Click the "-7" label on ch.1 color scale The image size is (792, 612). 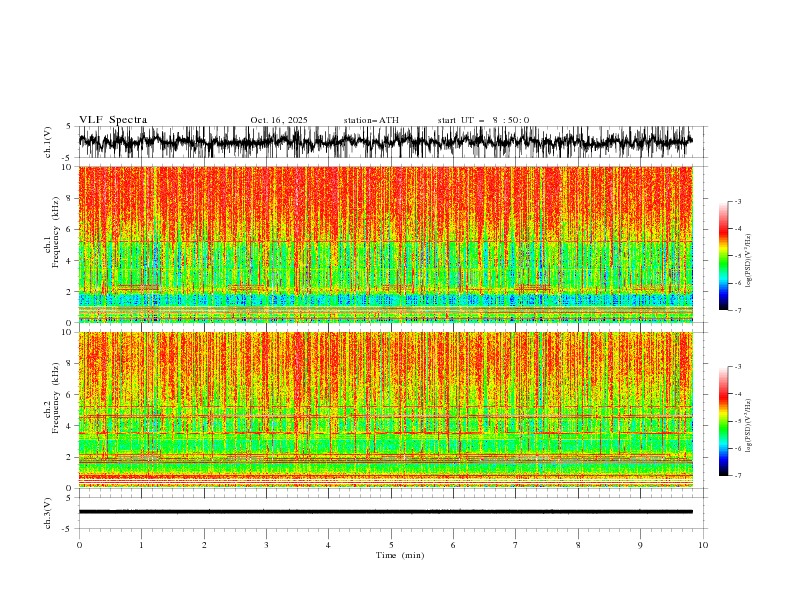tap(738, 311)
